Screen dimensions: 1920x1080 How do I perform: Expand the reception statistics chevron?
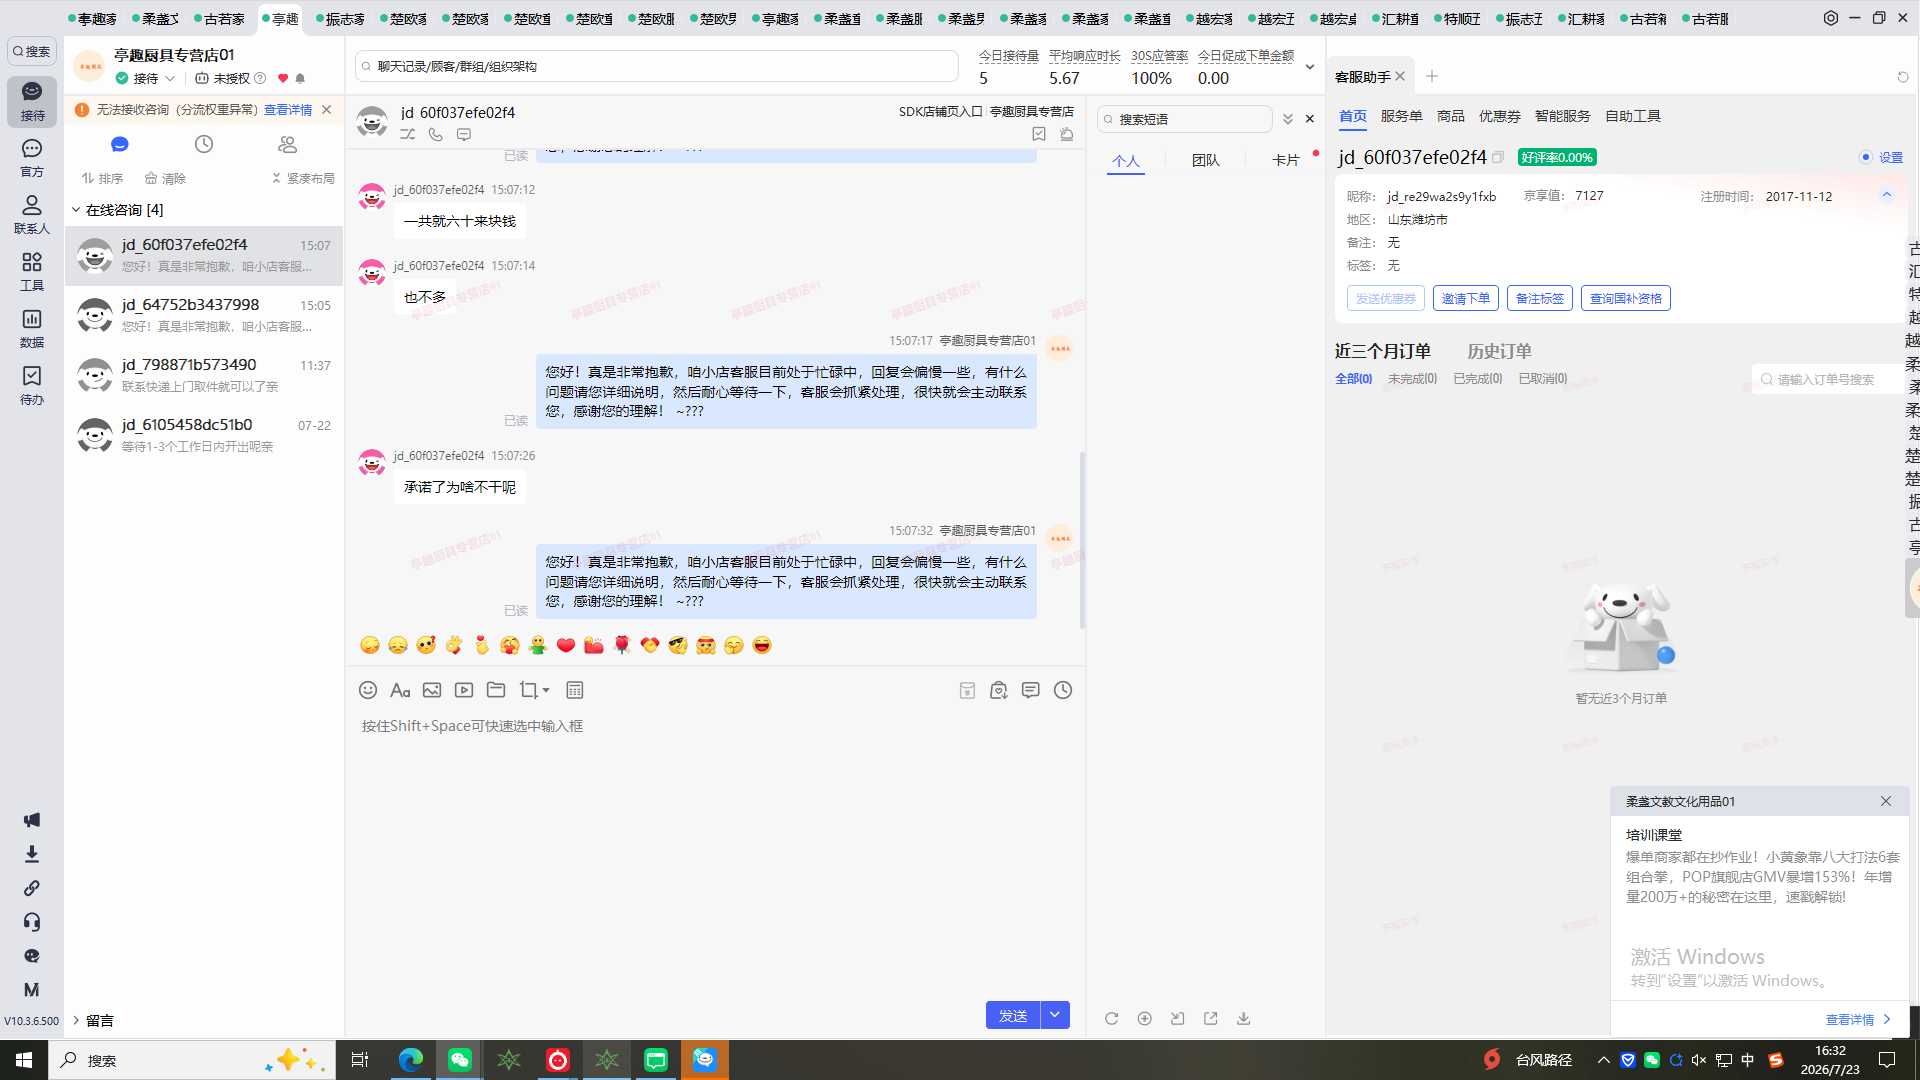point(1310,67)
